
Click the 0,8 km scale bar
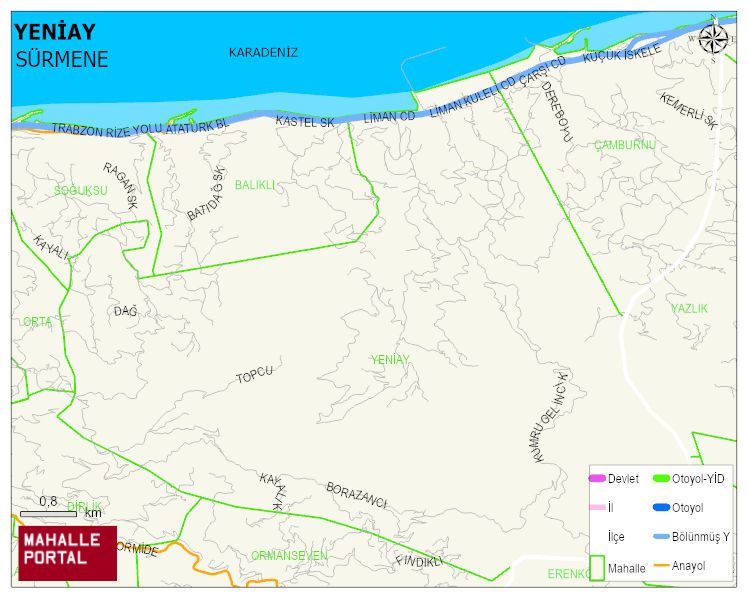click(x=48, y=514)
